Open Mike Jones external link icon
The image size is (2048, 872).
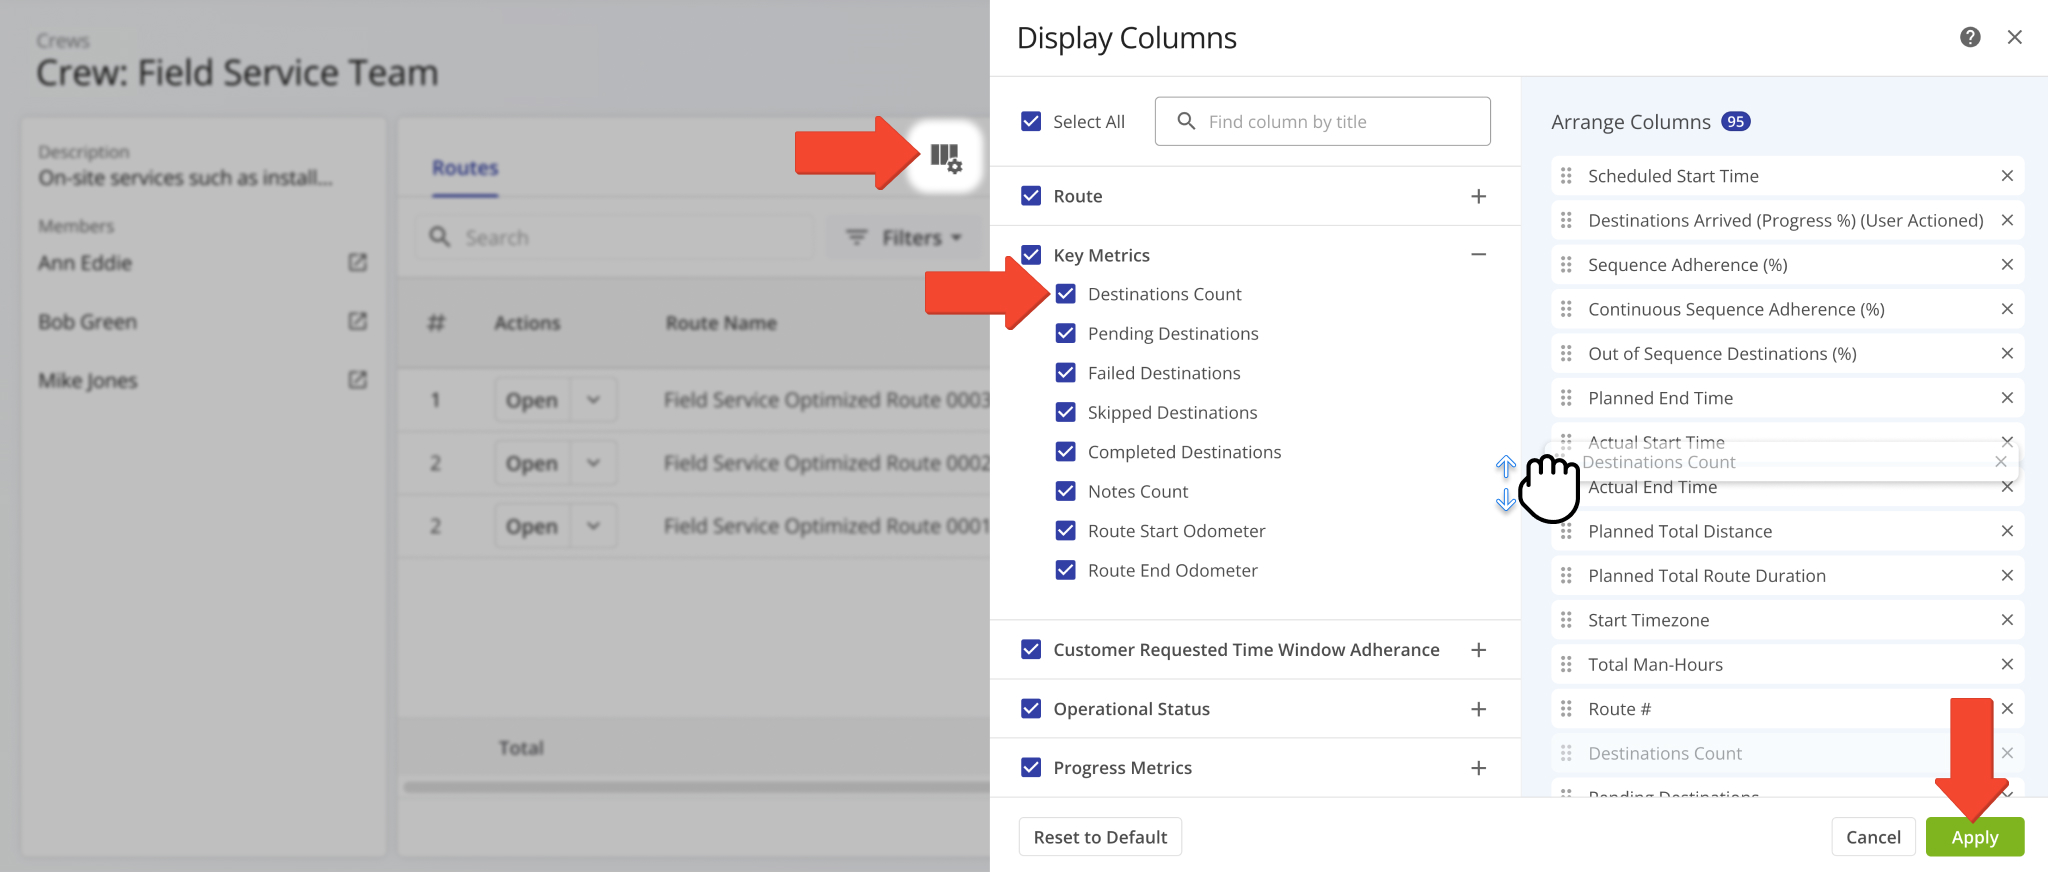click(x=357, y=380)
